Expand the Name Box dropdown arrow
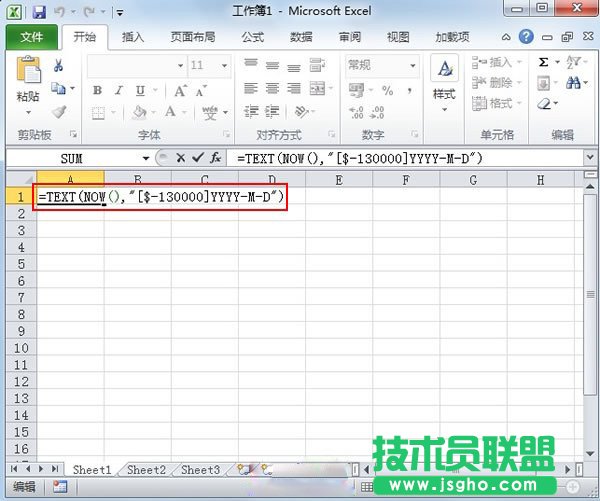This screenshot has width=600, height=501. (x=146, y=158)
